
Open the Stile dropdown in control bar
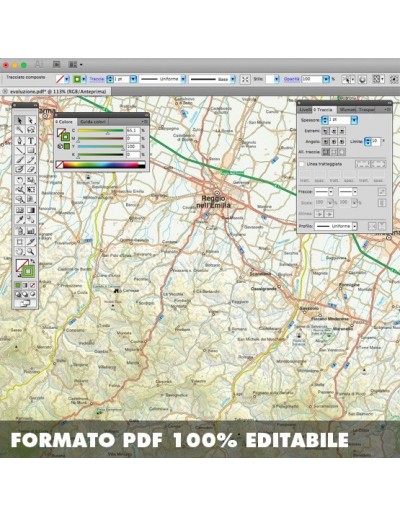tap(277, 79)
